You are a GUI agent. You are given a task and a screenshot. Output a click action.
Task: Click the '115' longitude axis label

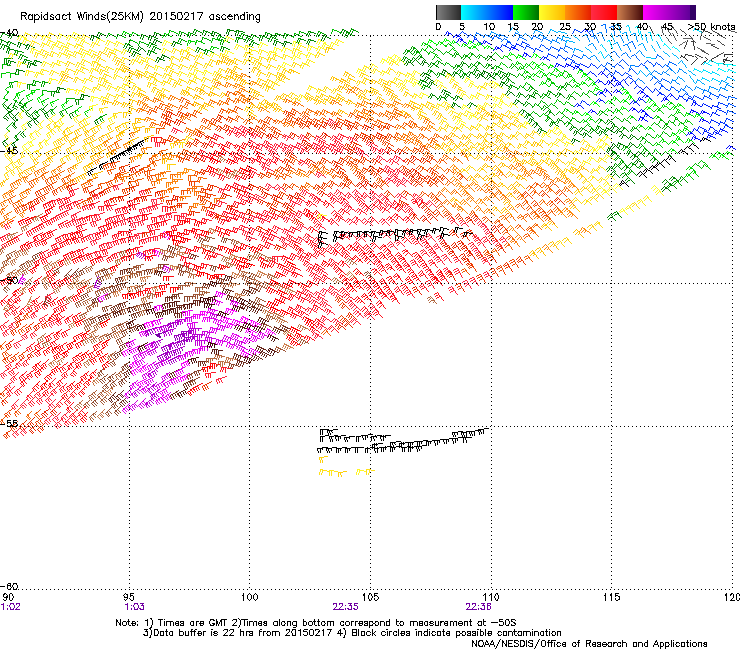coord(612,597)
